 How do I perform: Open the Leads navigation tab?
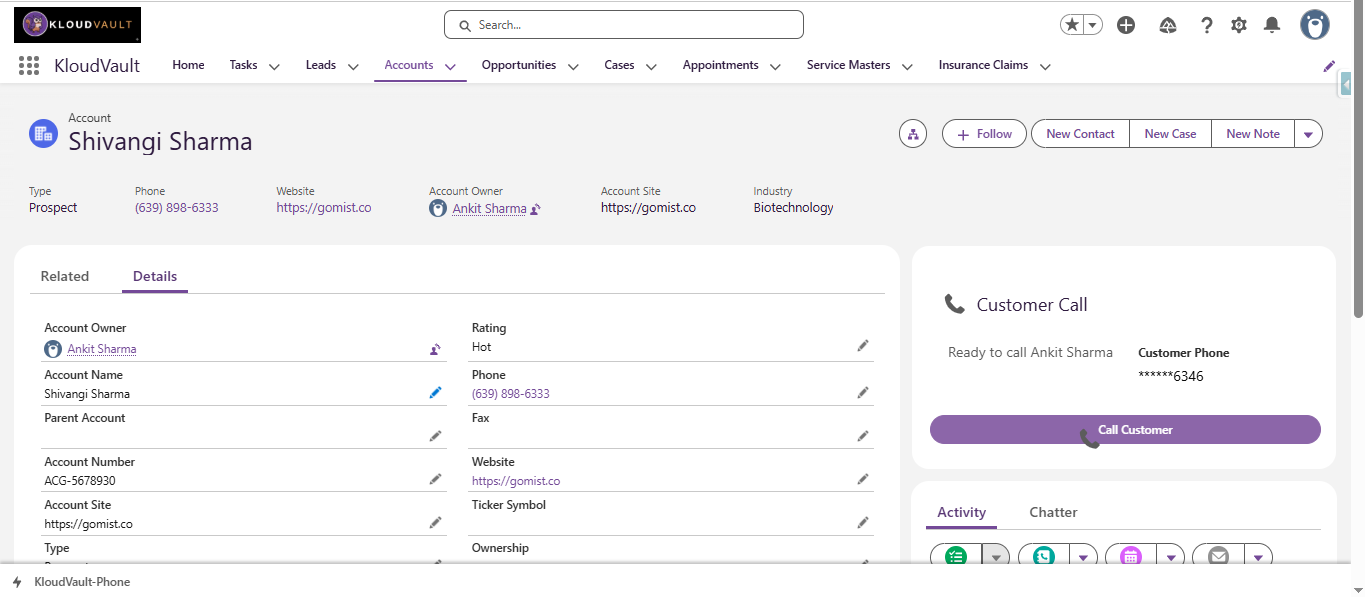(x=321, y=65)
